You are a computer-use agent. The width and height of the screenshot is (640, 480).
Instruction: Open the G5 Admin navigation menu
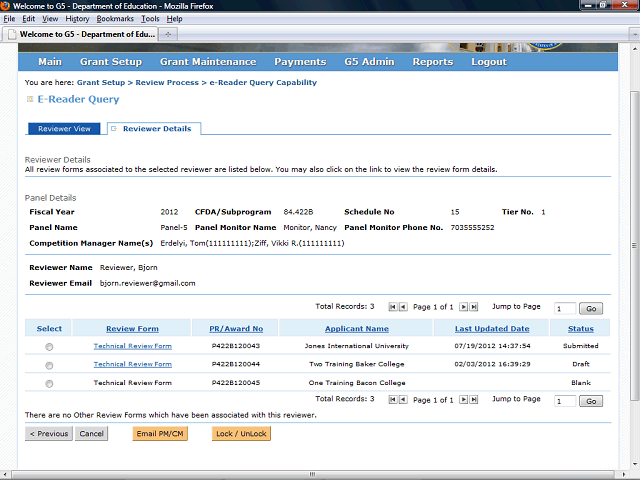pos(369,62)
